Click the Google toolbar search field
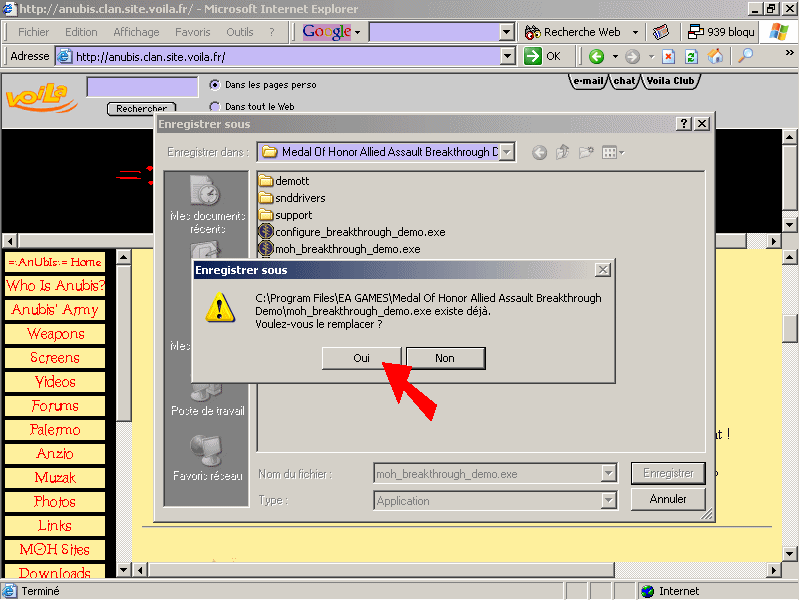The width and height of the screenshot is (800, 600). click(434, 32)
